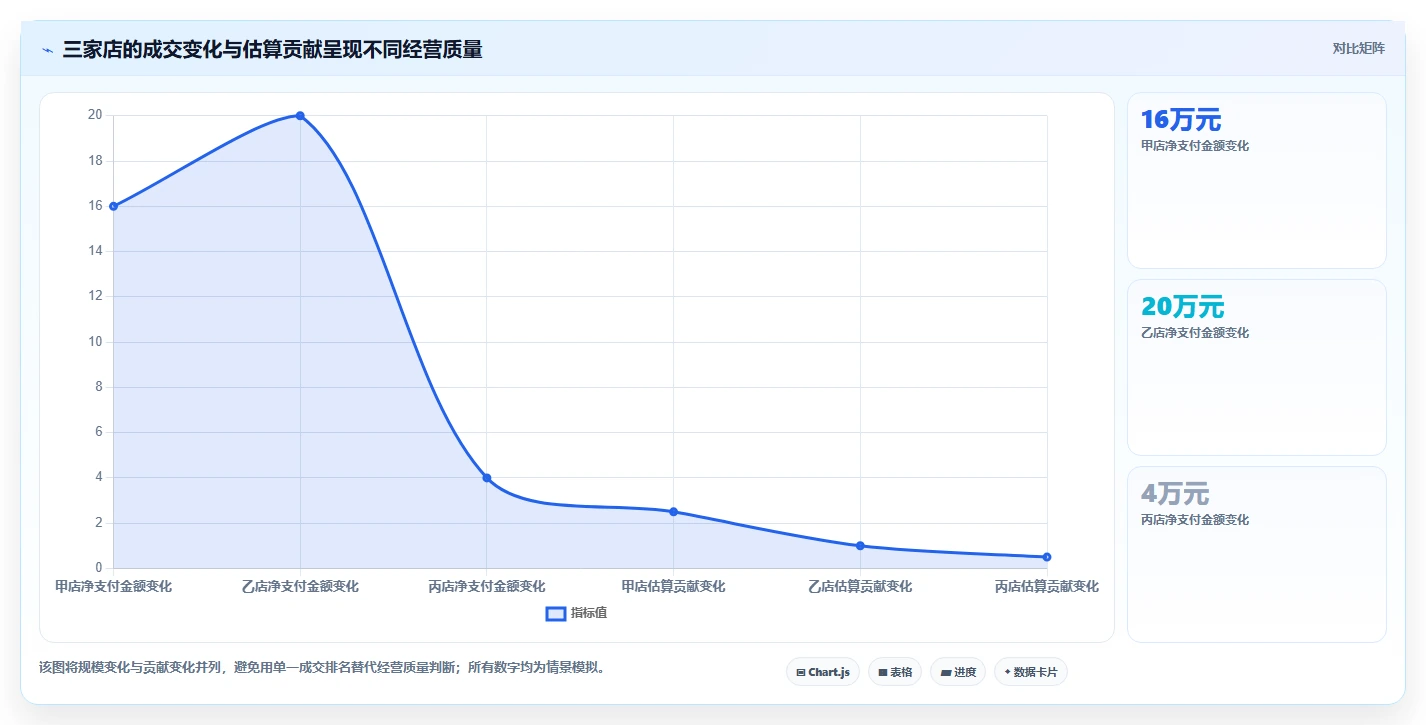Click the data point for 甲店净支付金额变化
Image resolution: width=1426 pixels, height=725 pixels.
(x=113, y=206)
